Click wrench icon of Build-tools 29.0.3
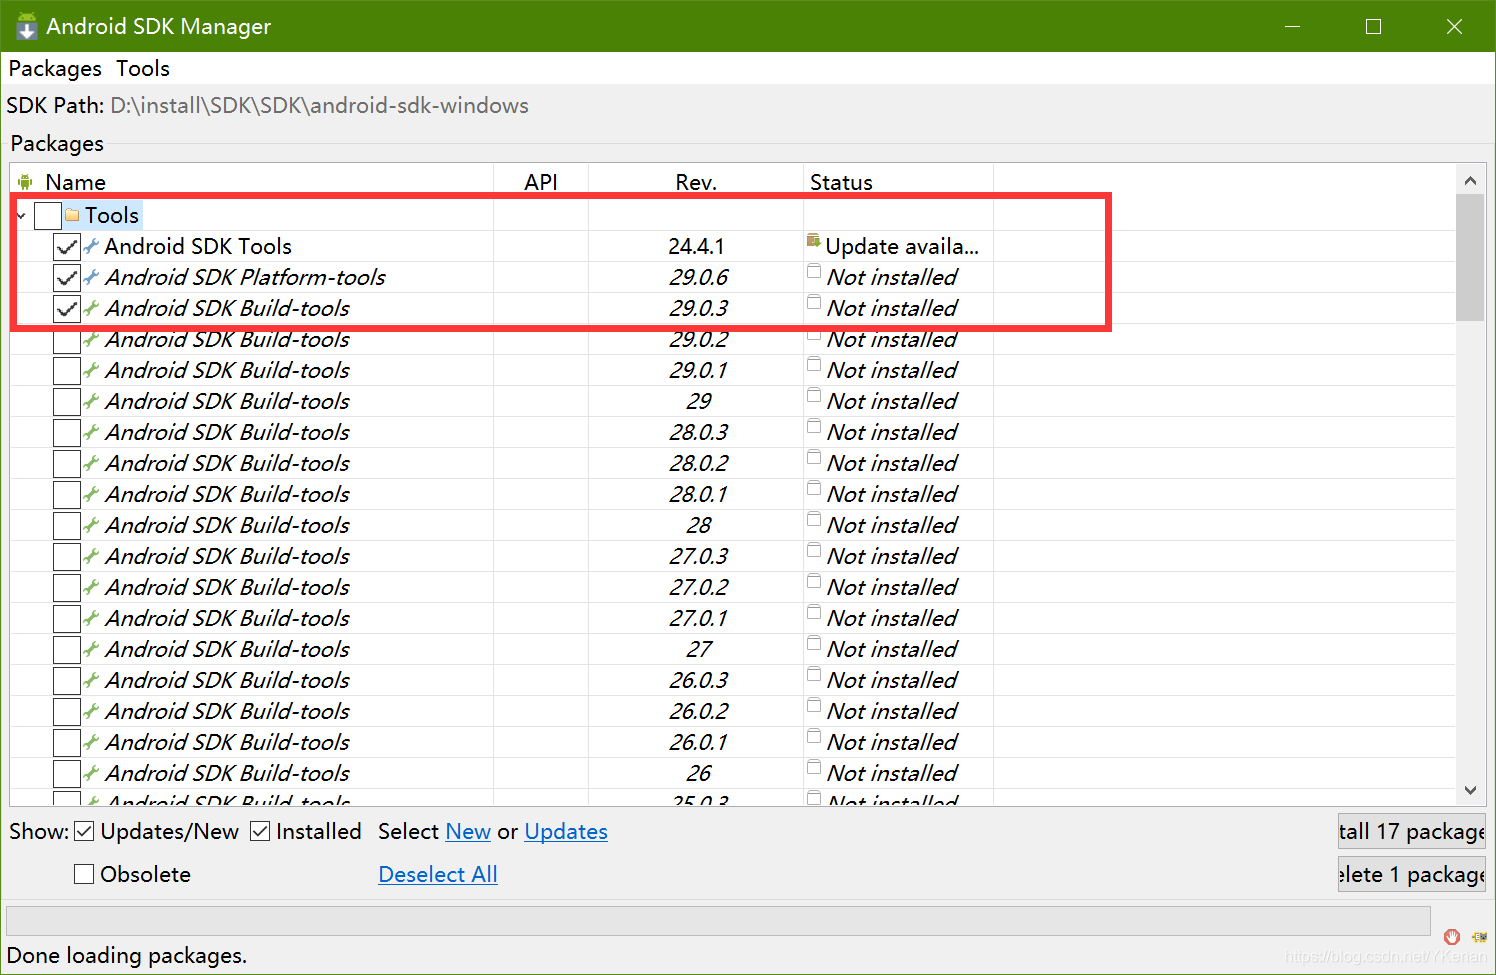 [x=91, y=308]
